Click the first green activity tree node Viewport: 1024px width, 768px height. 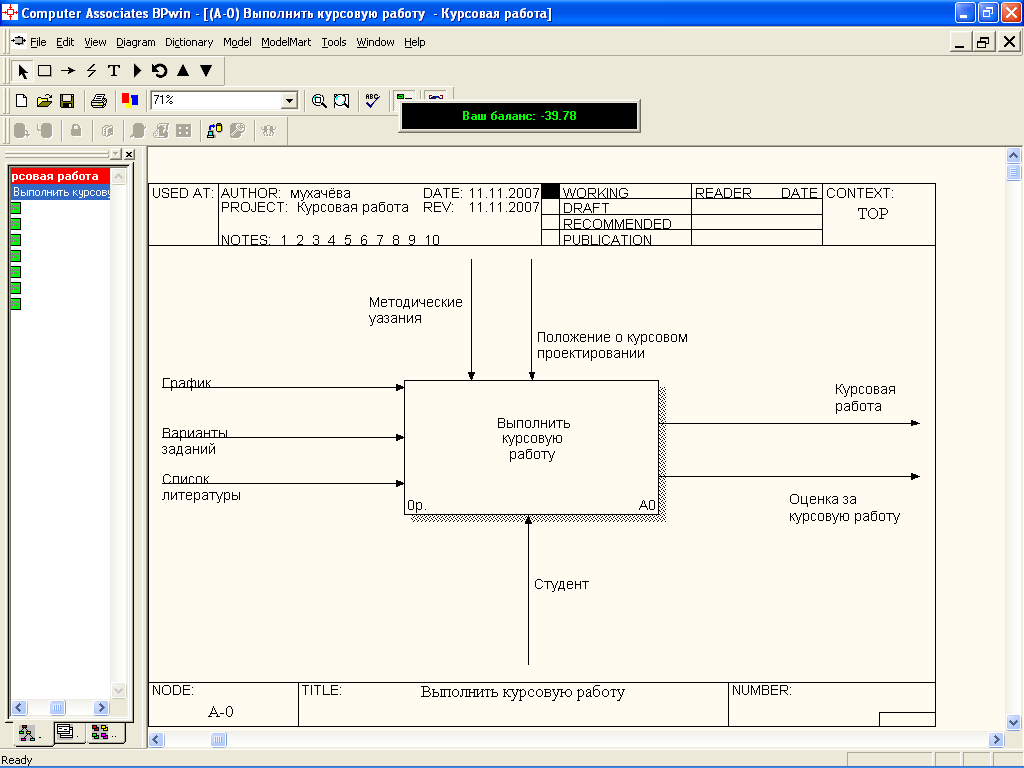coord(16,208)
